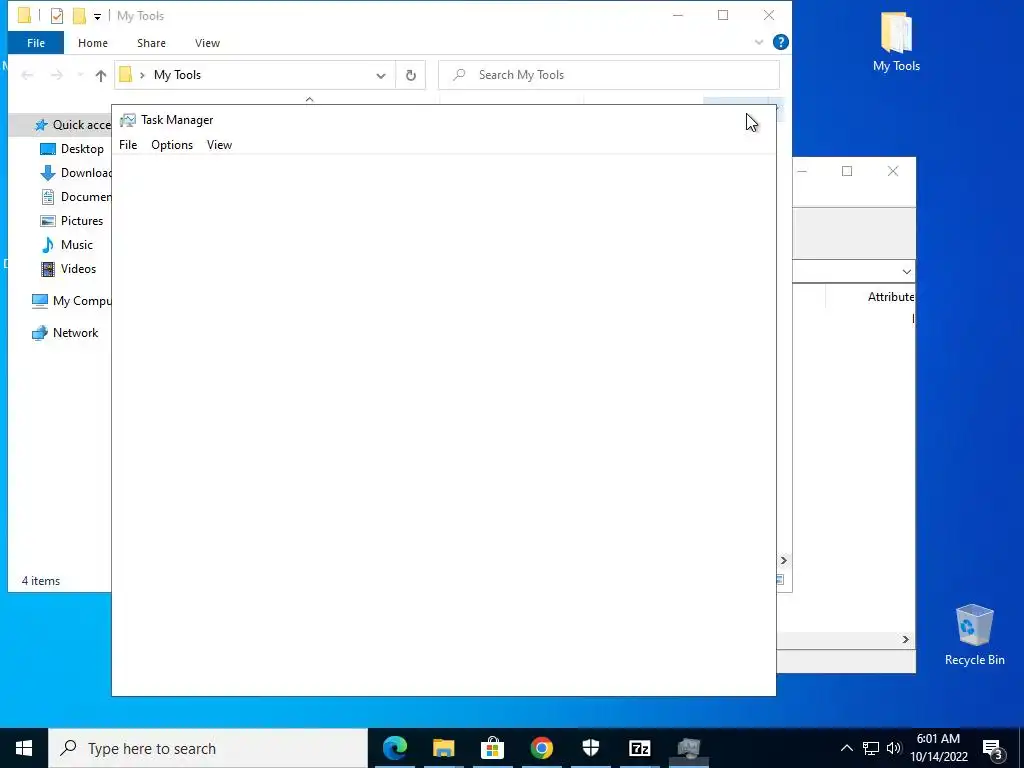Open the File tab in File Explorer
Viewport: 1024px width, 768px height.
pyautogui.click(x=36, y=43)
